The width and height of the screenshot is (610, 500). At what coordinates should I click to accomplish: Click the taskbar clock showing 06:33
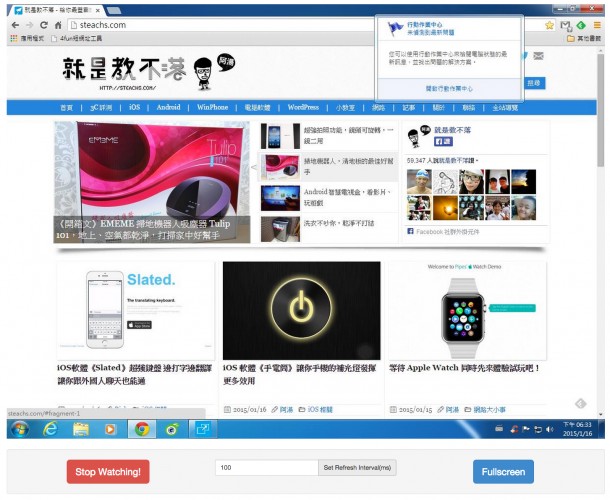pyautogui.click(x=577, y=429)
